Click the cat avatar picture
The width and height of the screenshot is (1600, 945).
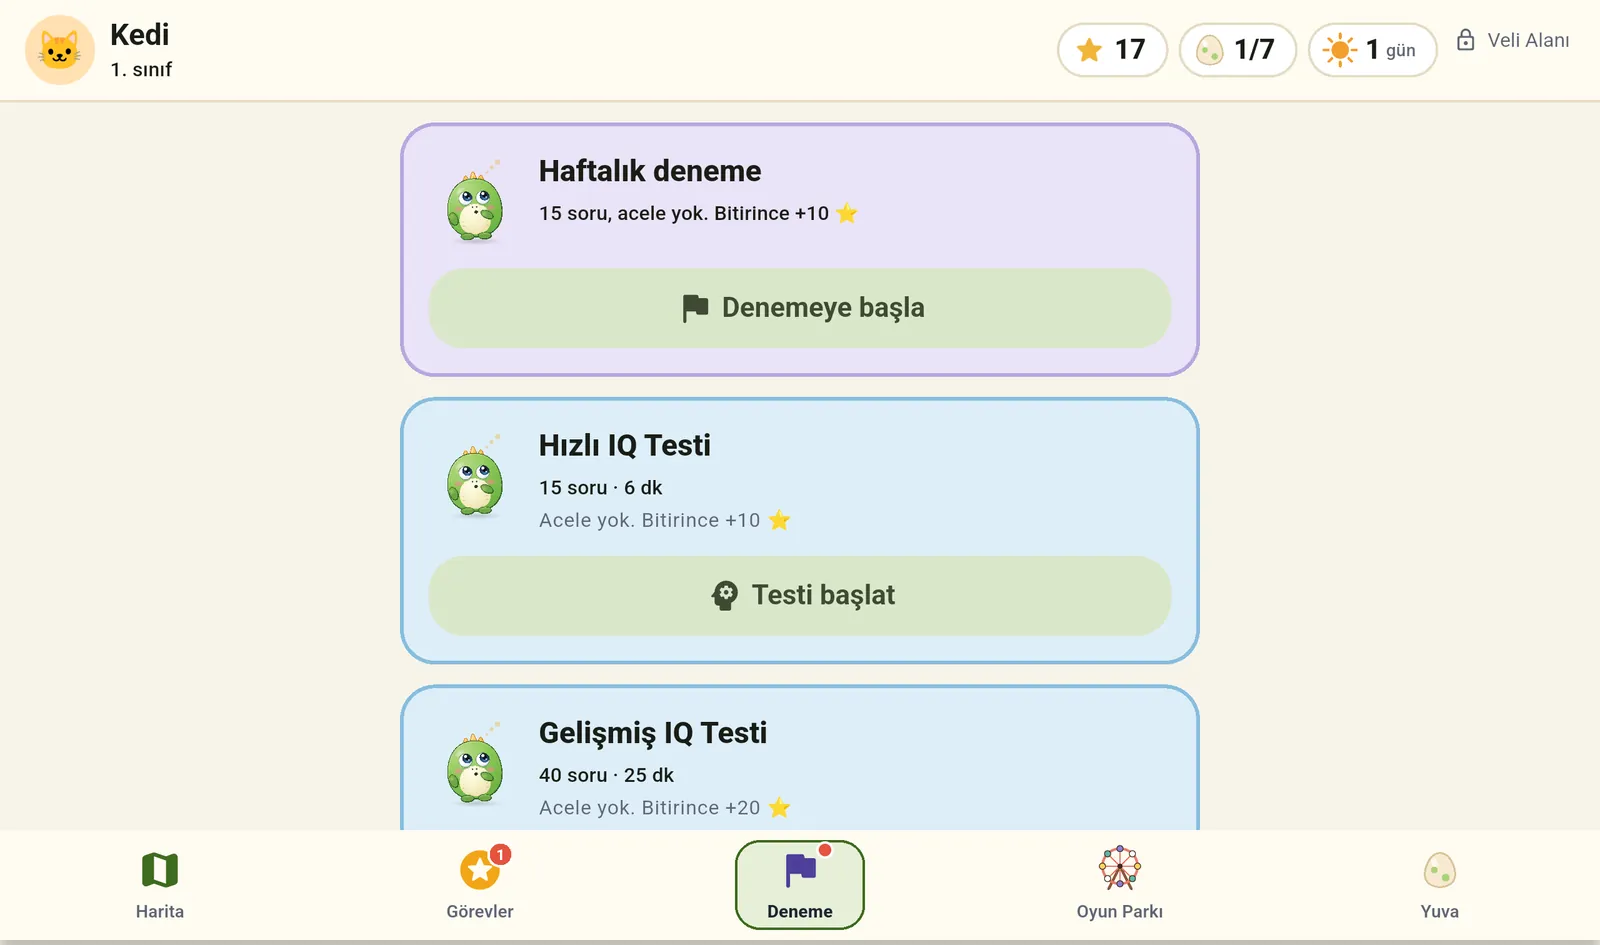tap(60, 50)
